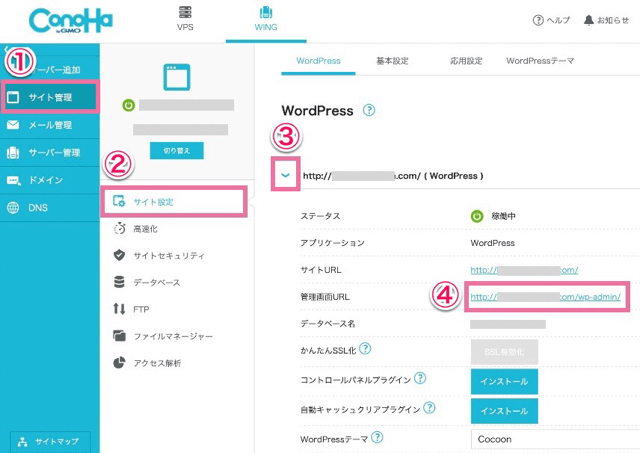Click help icon beside 自動キャッシュクリアプラグイン

(429, 407)
